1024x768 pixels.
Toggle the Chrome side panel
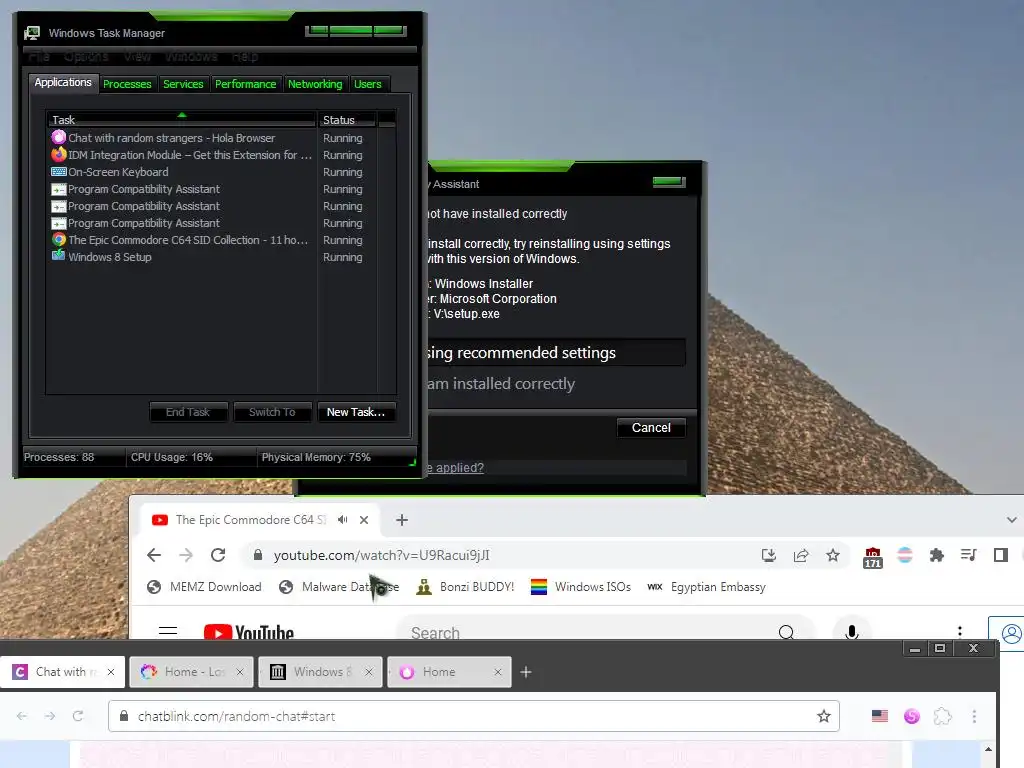[x=1000, y=555]
